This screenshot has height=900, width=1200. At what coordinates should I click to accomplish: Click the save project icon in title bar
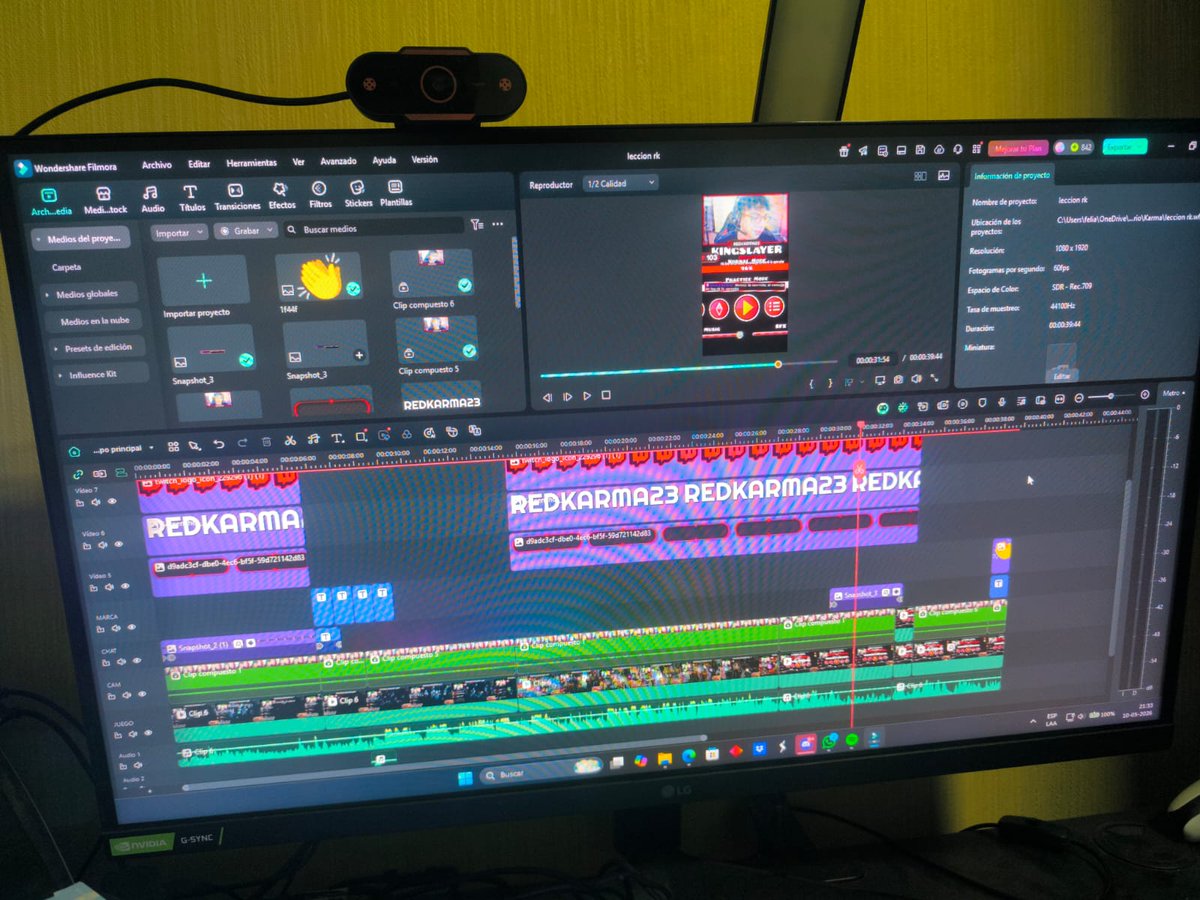(x=920, y=150)
